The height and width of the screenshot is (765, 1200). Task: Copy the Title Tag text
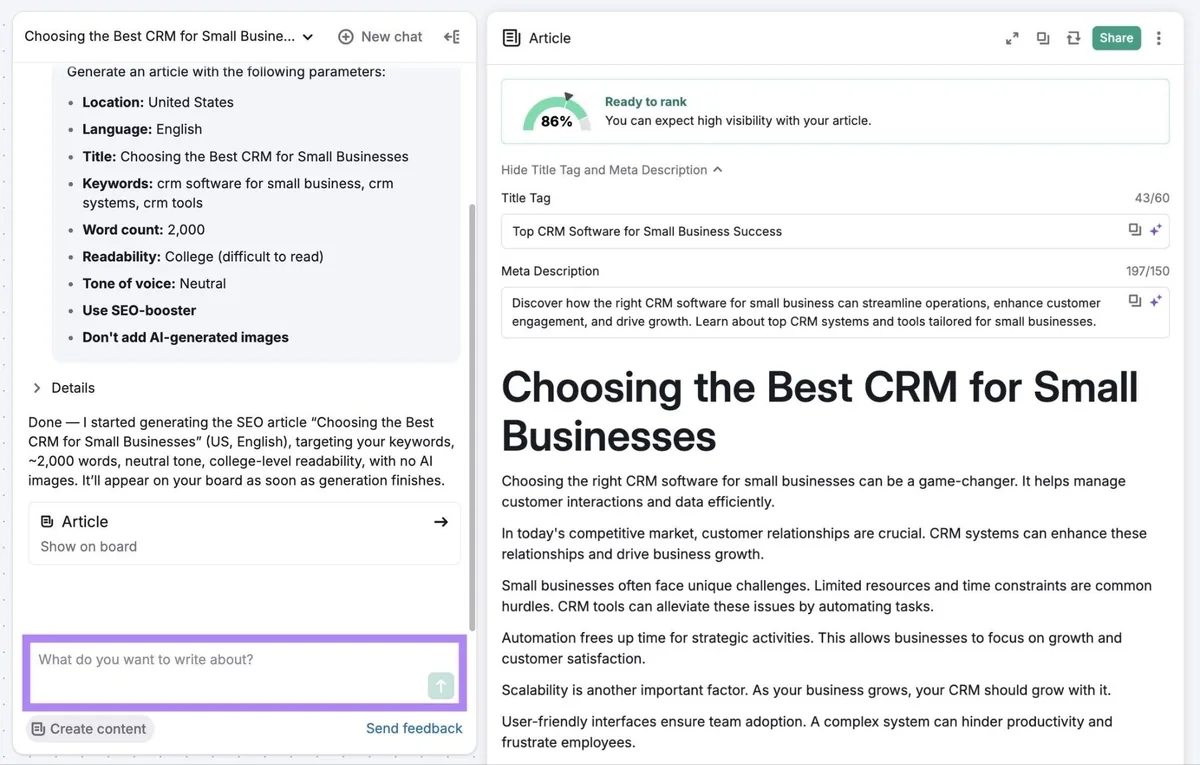tap(1135, 230)
